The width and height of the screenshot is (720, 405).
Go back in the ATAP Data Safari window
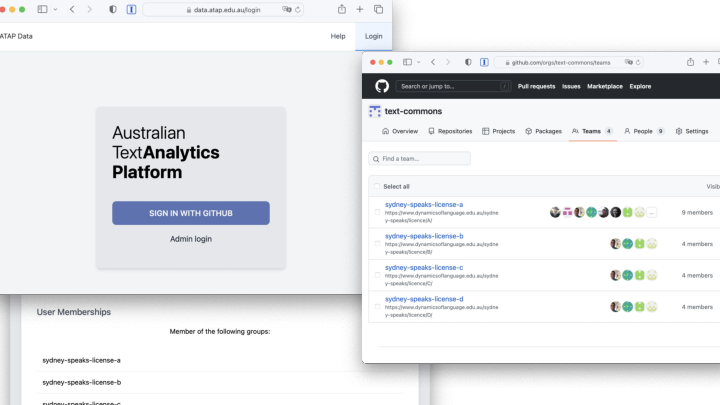point(72,9)
